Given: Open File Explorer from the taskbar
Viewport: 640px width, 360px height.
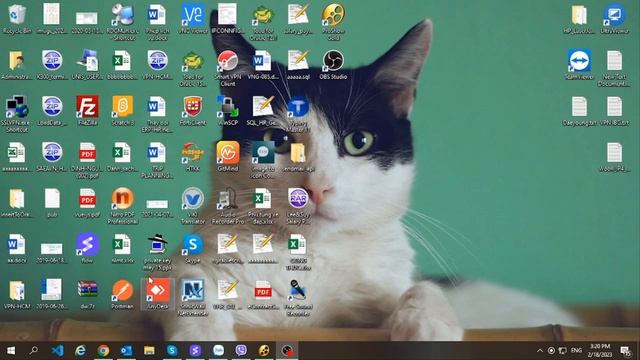Looking at the screenshot, I should [149, 350].
